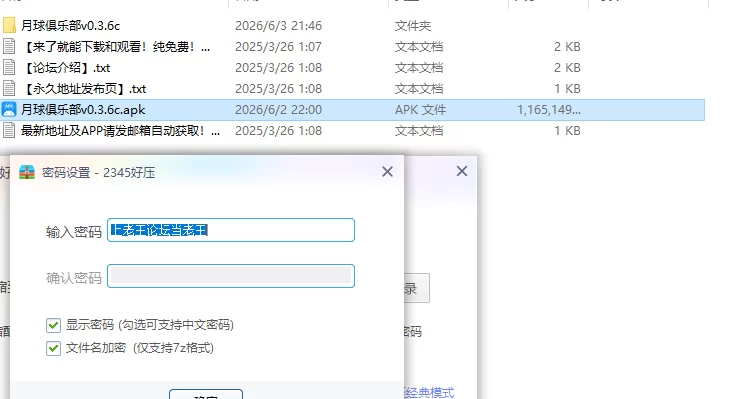The width and height of the screenshot is (742, 399).
Task: Click the 月球俱乐部v0.3.6c.apk file icon
Action: pyautogui.click(x=9, y=109)
